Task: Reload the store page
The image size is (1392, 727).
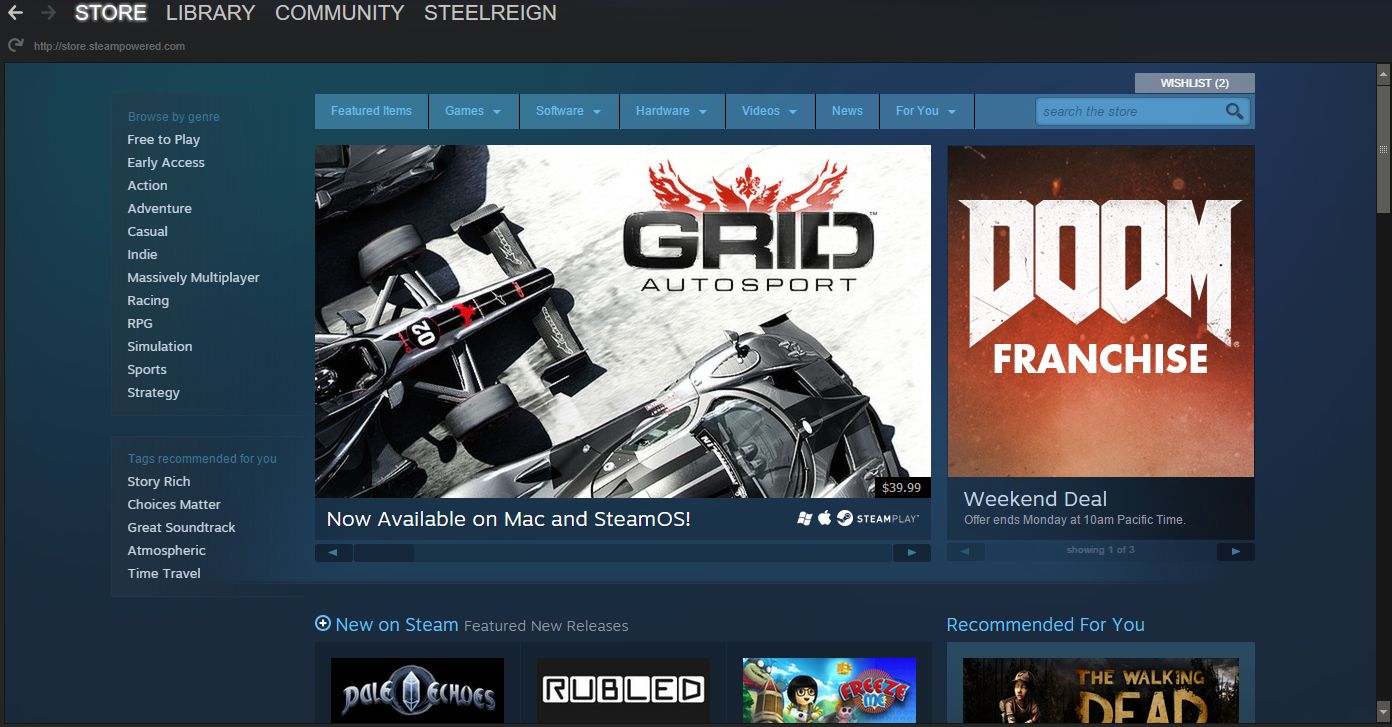Action: [x=15, y=46]
